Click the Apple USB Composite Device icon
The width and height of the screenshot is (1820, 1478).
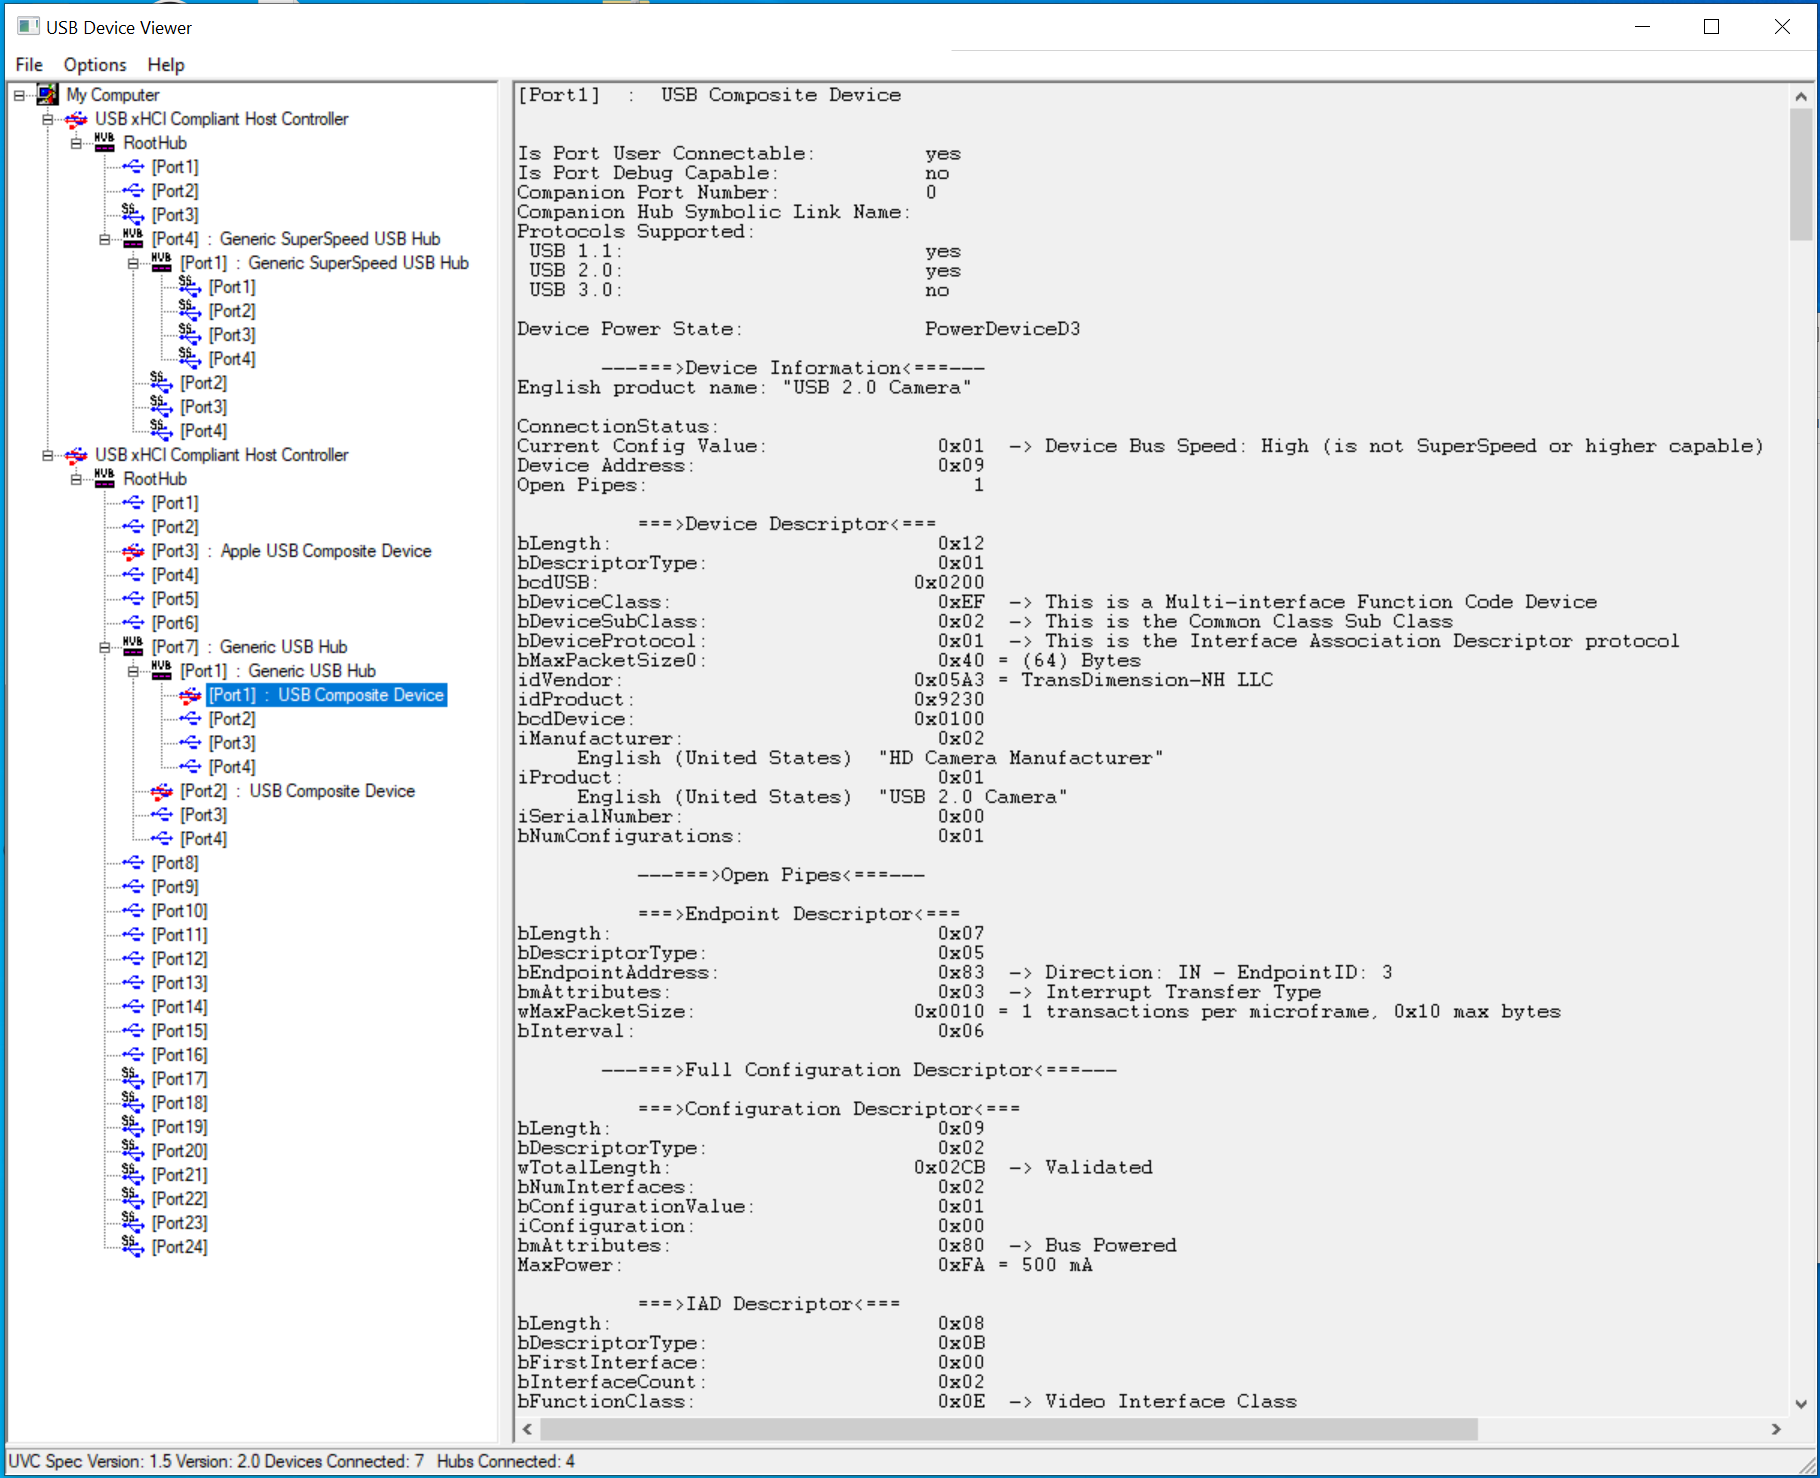133,551
